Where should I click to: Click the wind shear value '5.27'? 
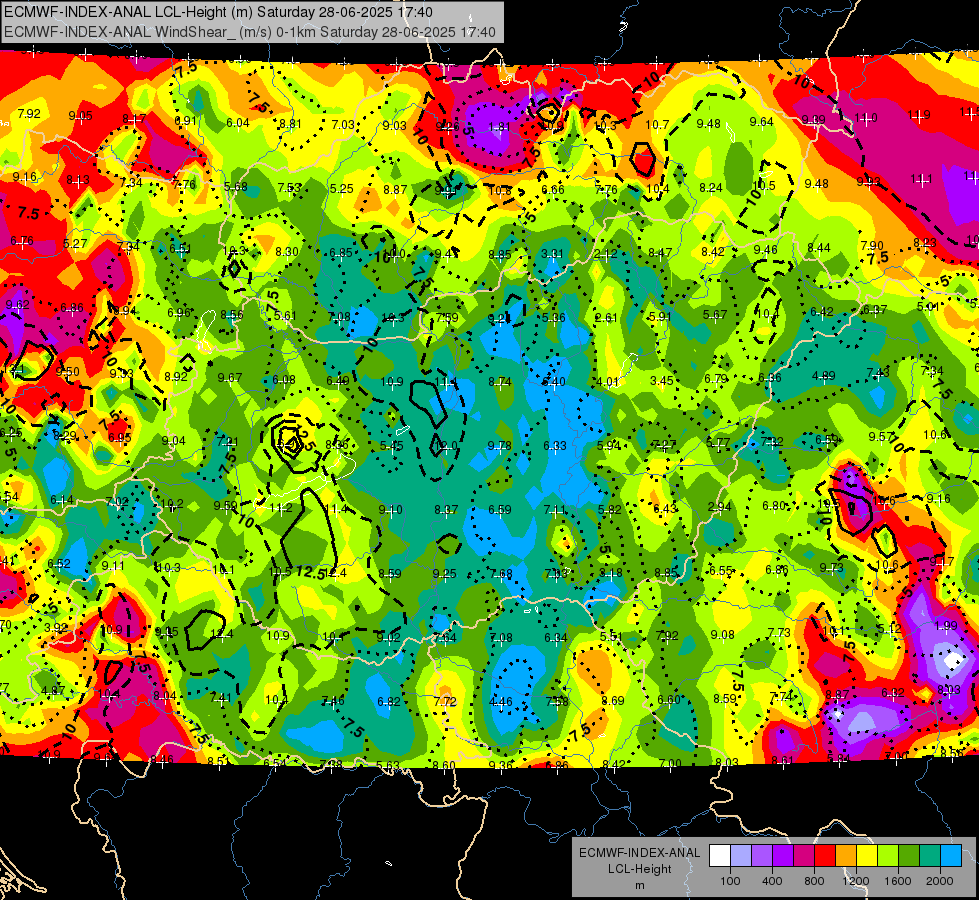(76, 244)
